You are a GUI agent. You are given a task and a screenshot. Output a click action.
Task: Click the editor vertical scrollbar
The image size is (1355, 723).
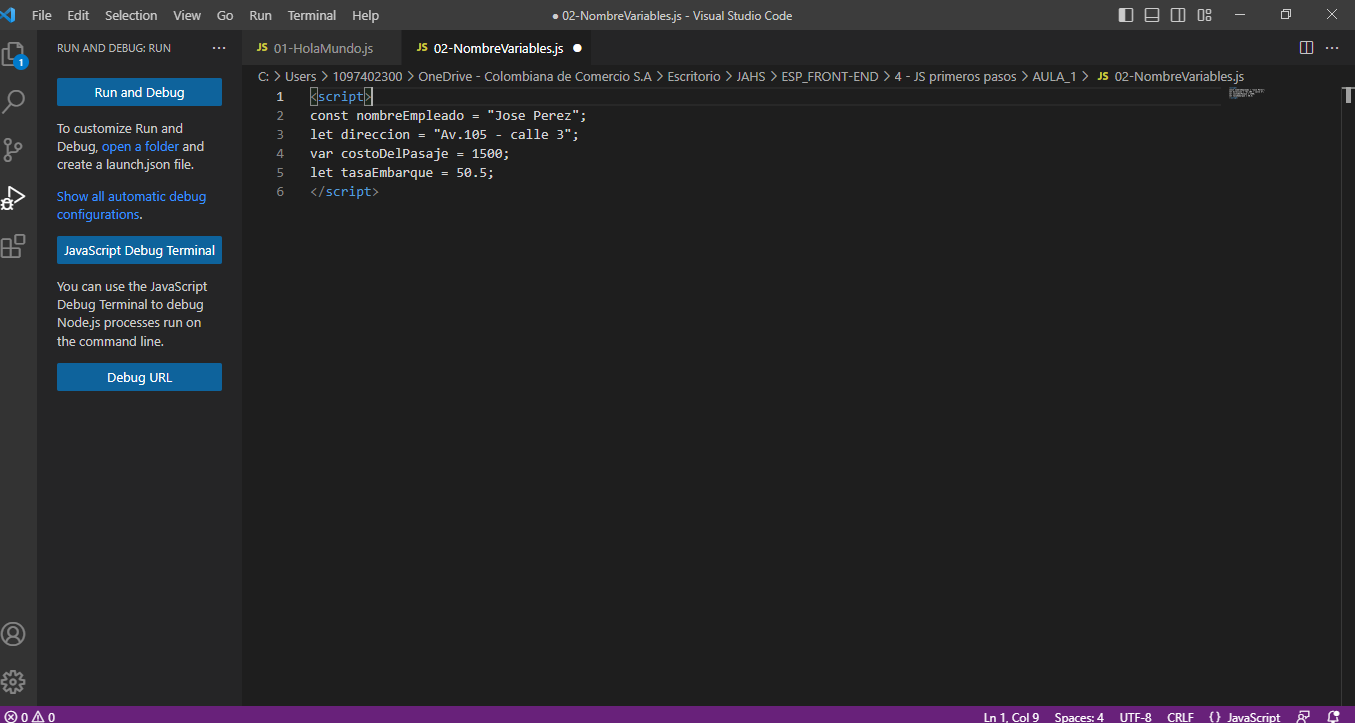(1348, 396)
